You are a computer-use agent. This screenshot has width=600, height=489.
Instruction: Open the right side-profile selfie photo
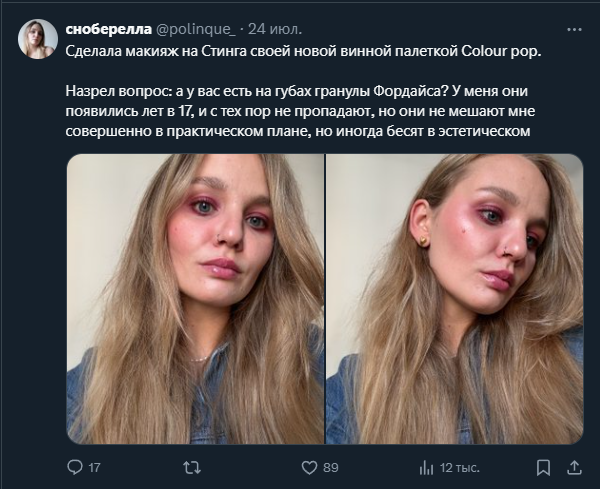pos(454,299)
